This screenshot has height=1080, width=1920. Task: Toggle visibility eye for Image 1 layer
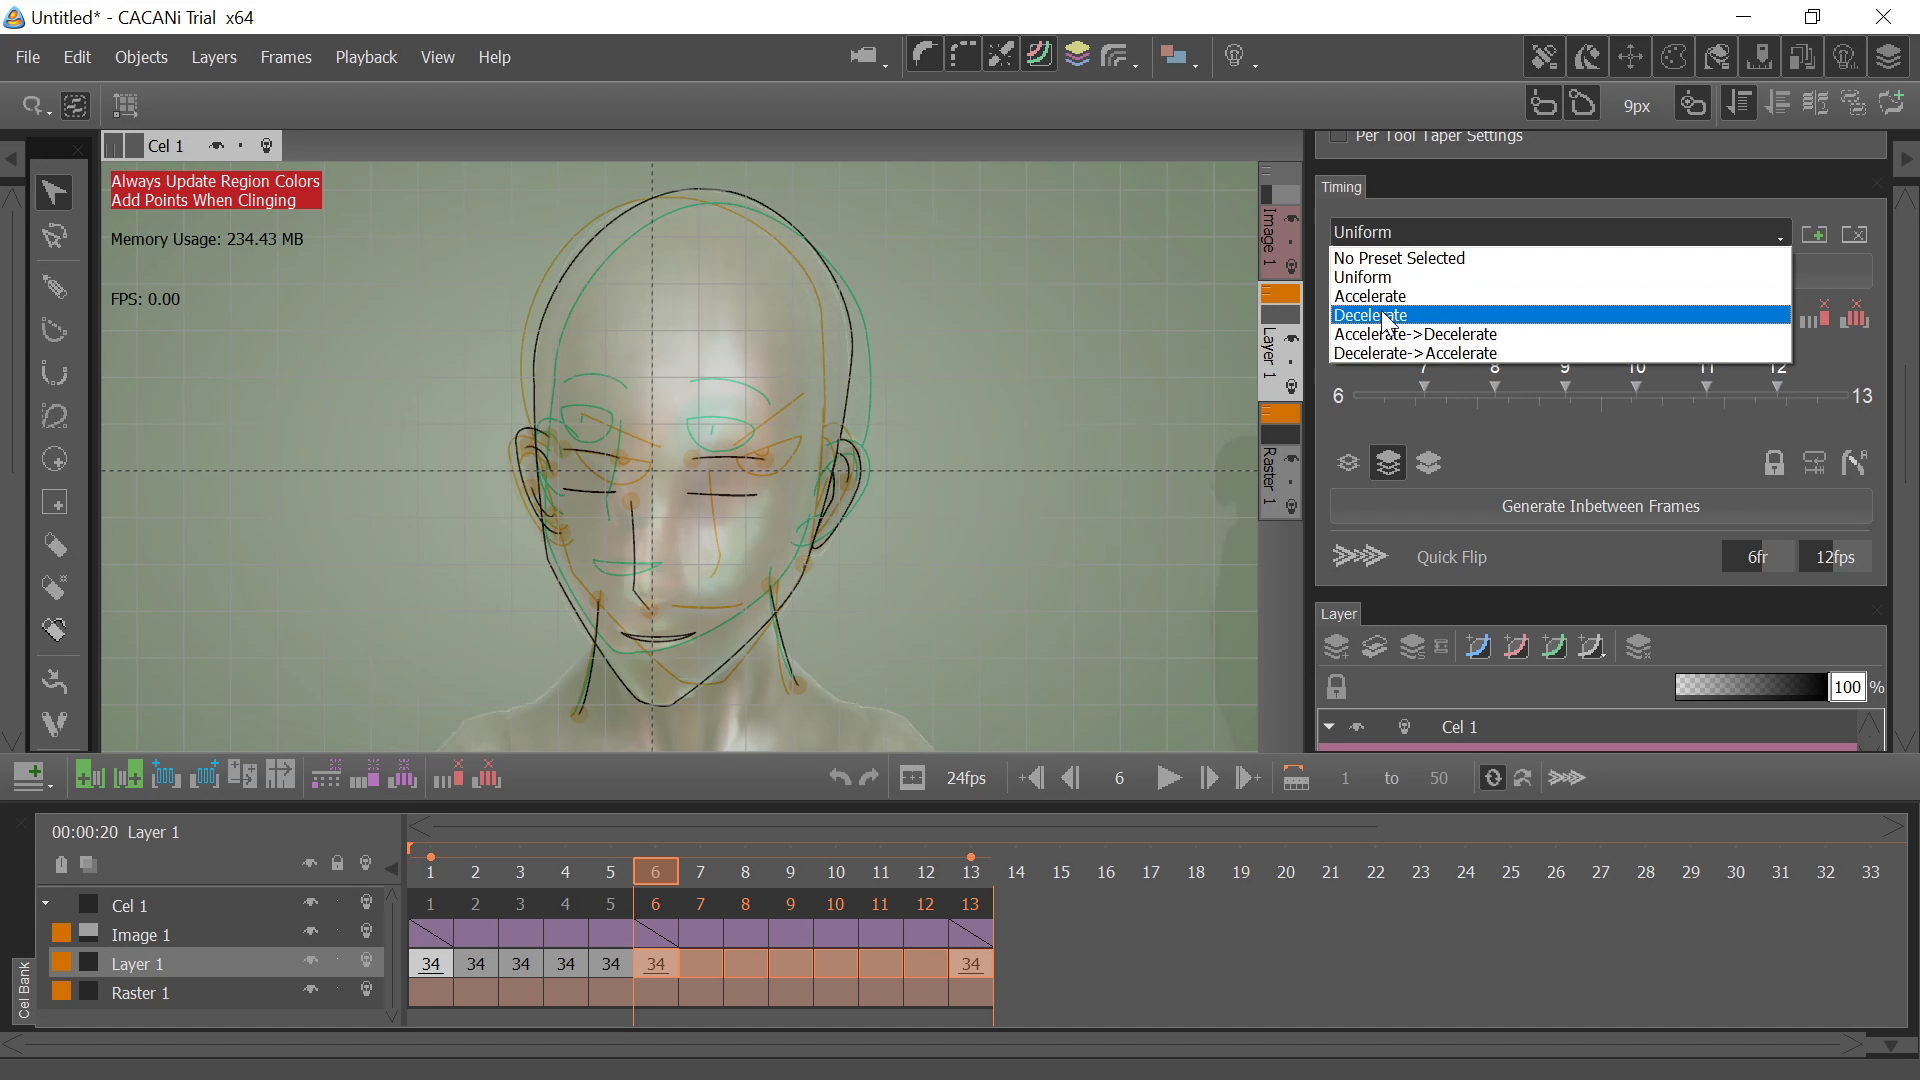311,932
